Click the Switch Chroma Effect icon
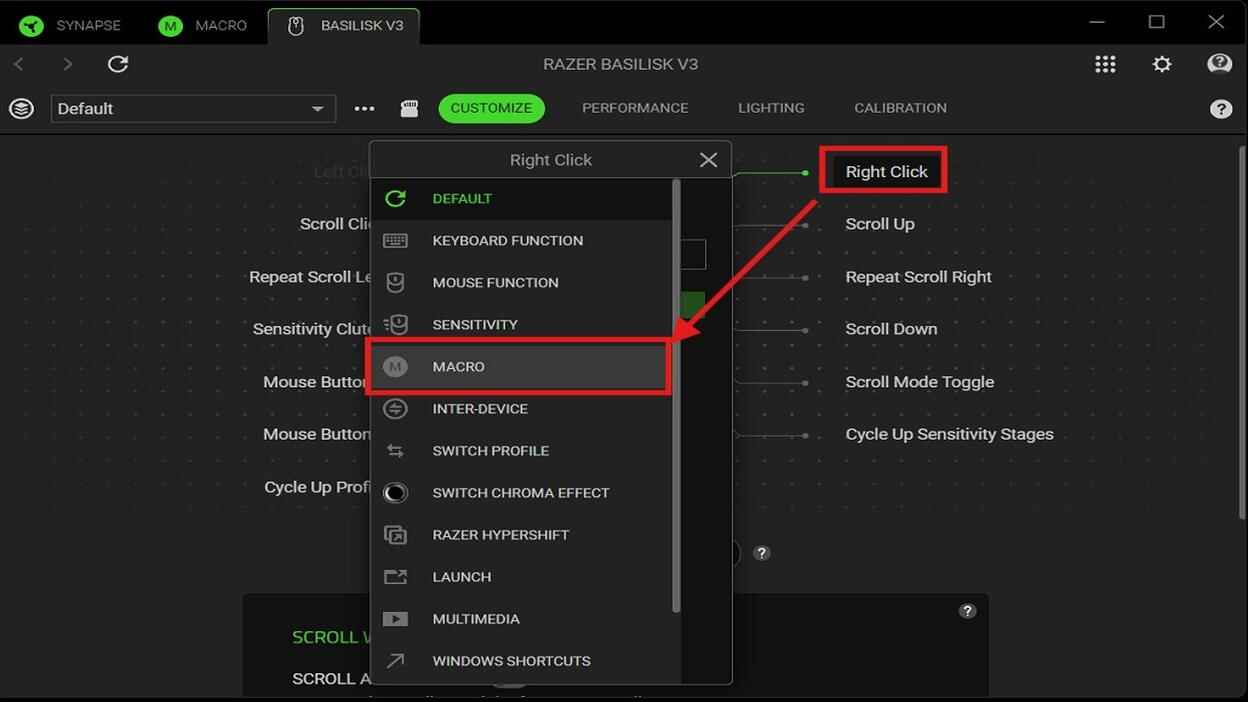 (396, 493)
